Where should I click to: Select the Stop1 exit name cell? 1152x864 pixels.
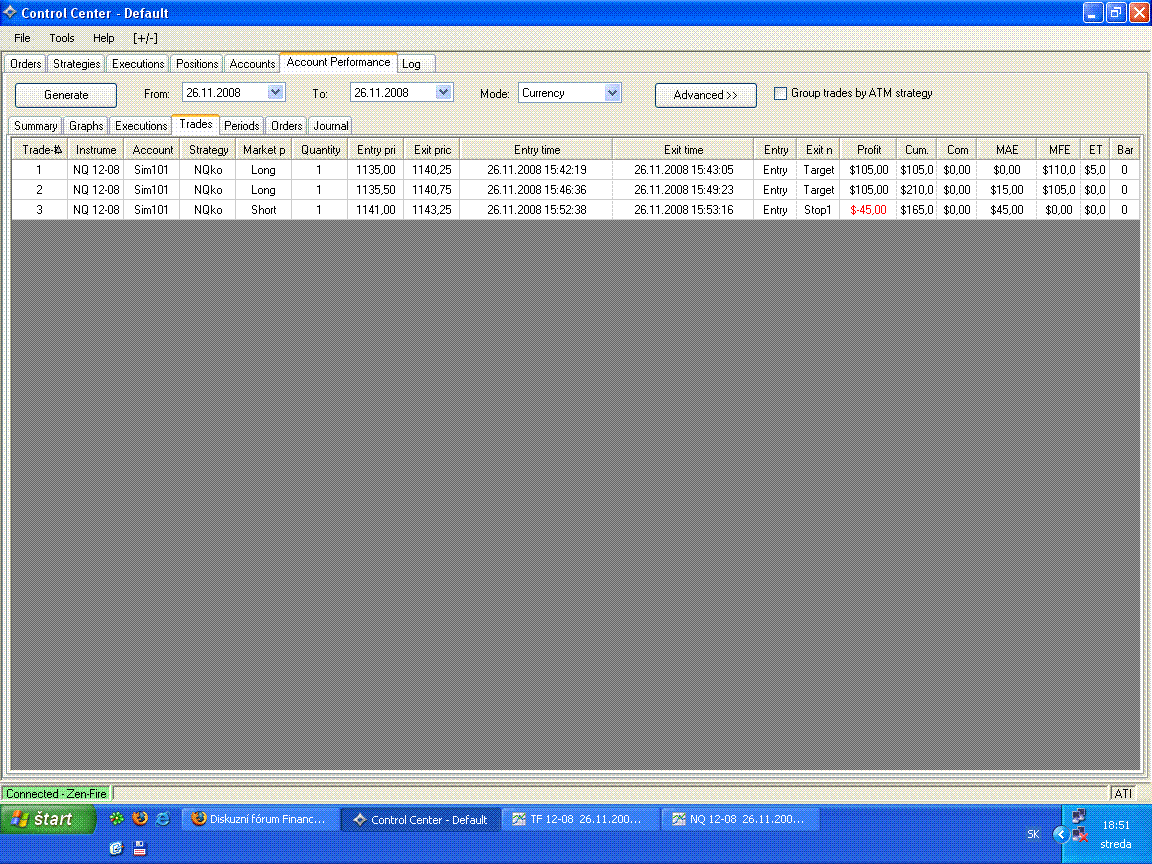[x=818, y=210]
